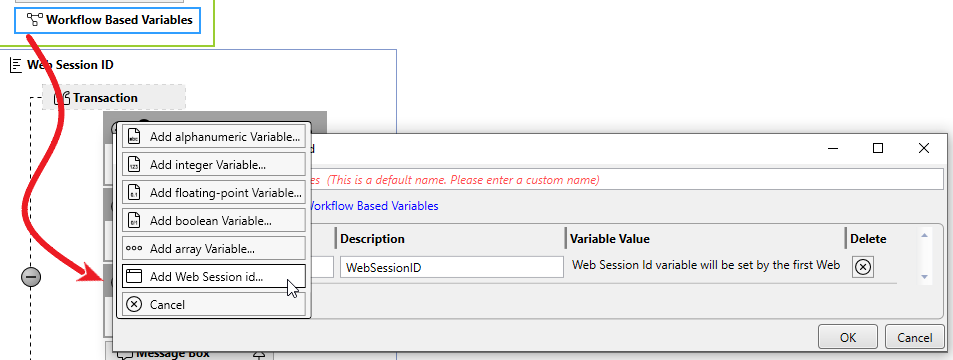Viewport: 953px width, 360px height.
Task: Choose Add Web Session id...
Action: pyautogui.click(x=214, y=277)
